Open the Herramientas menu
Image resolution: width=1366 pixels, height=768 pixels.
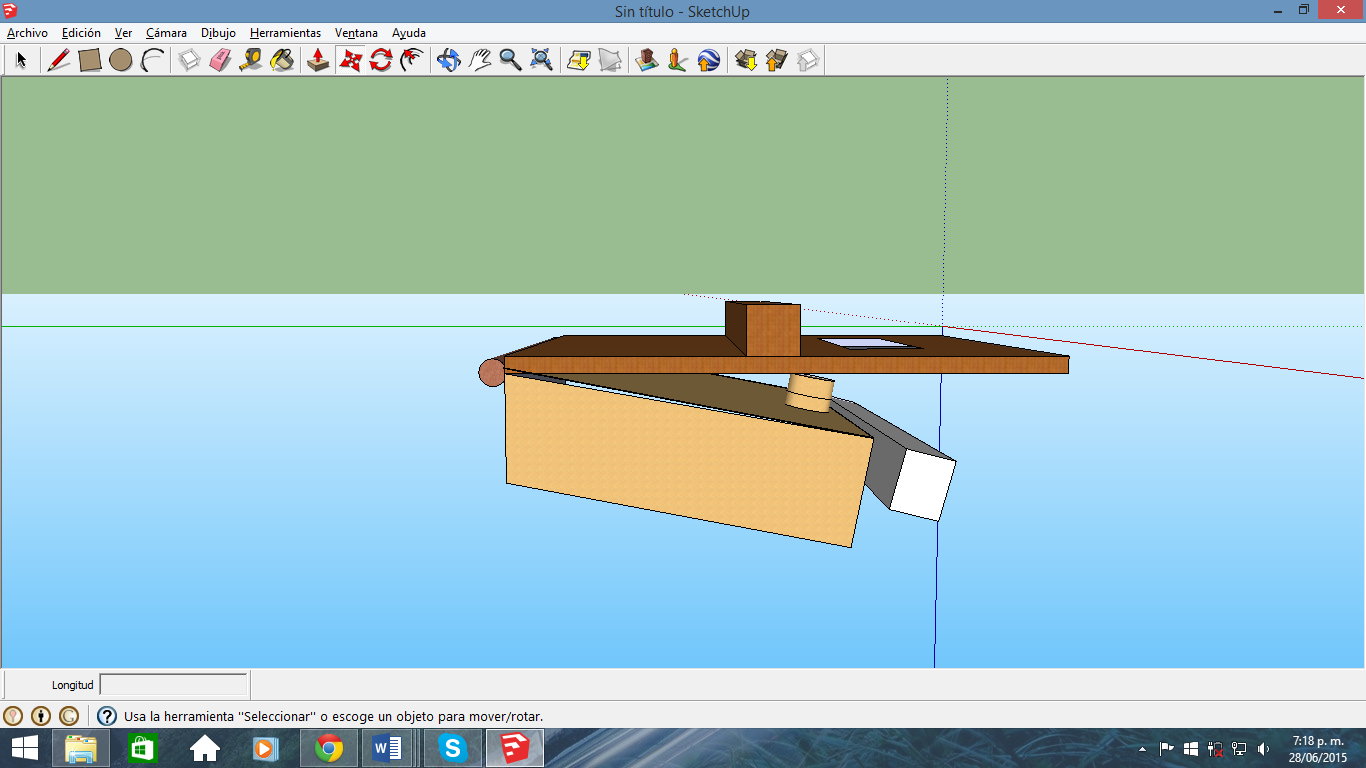pos(285,33)
